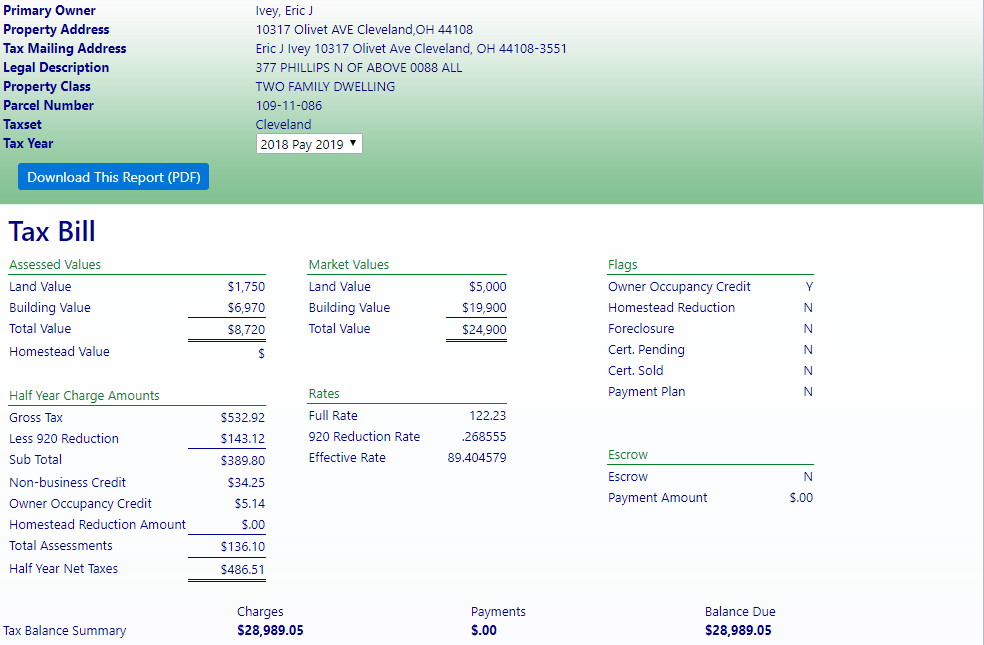The width and height of the screenshot is (984, 645).
Task: Select the market Total Value $24,900
Action: [x=483, y=329]
